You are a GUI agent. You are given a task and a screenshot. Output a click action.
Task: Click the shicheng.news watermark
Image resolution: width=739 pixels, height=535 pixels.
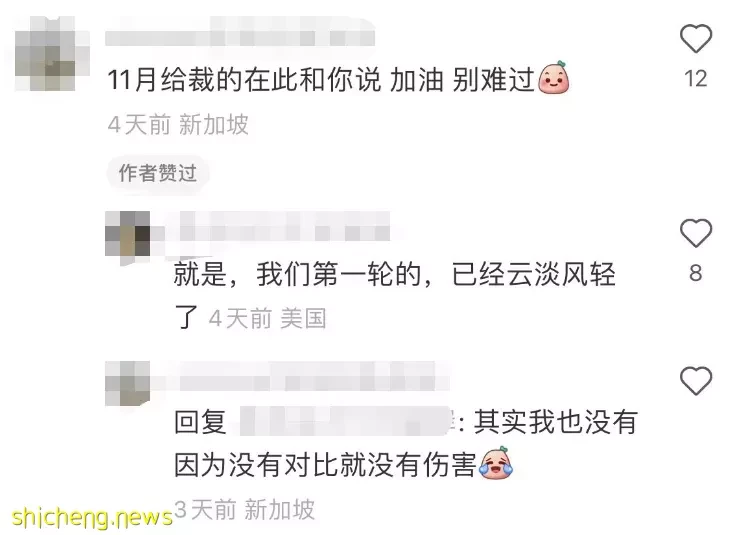coord(92,517)
